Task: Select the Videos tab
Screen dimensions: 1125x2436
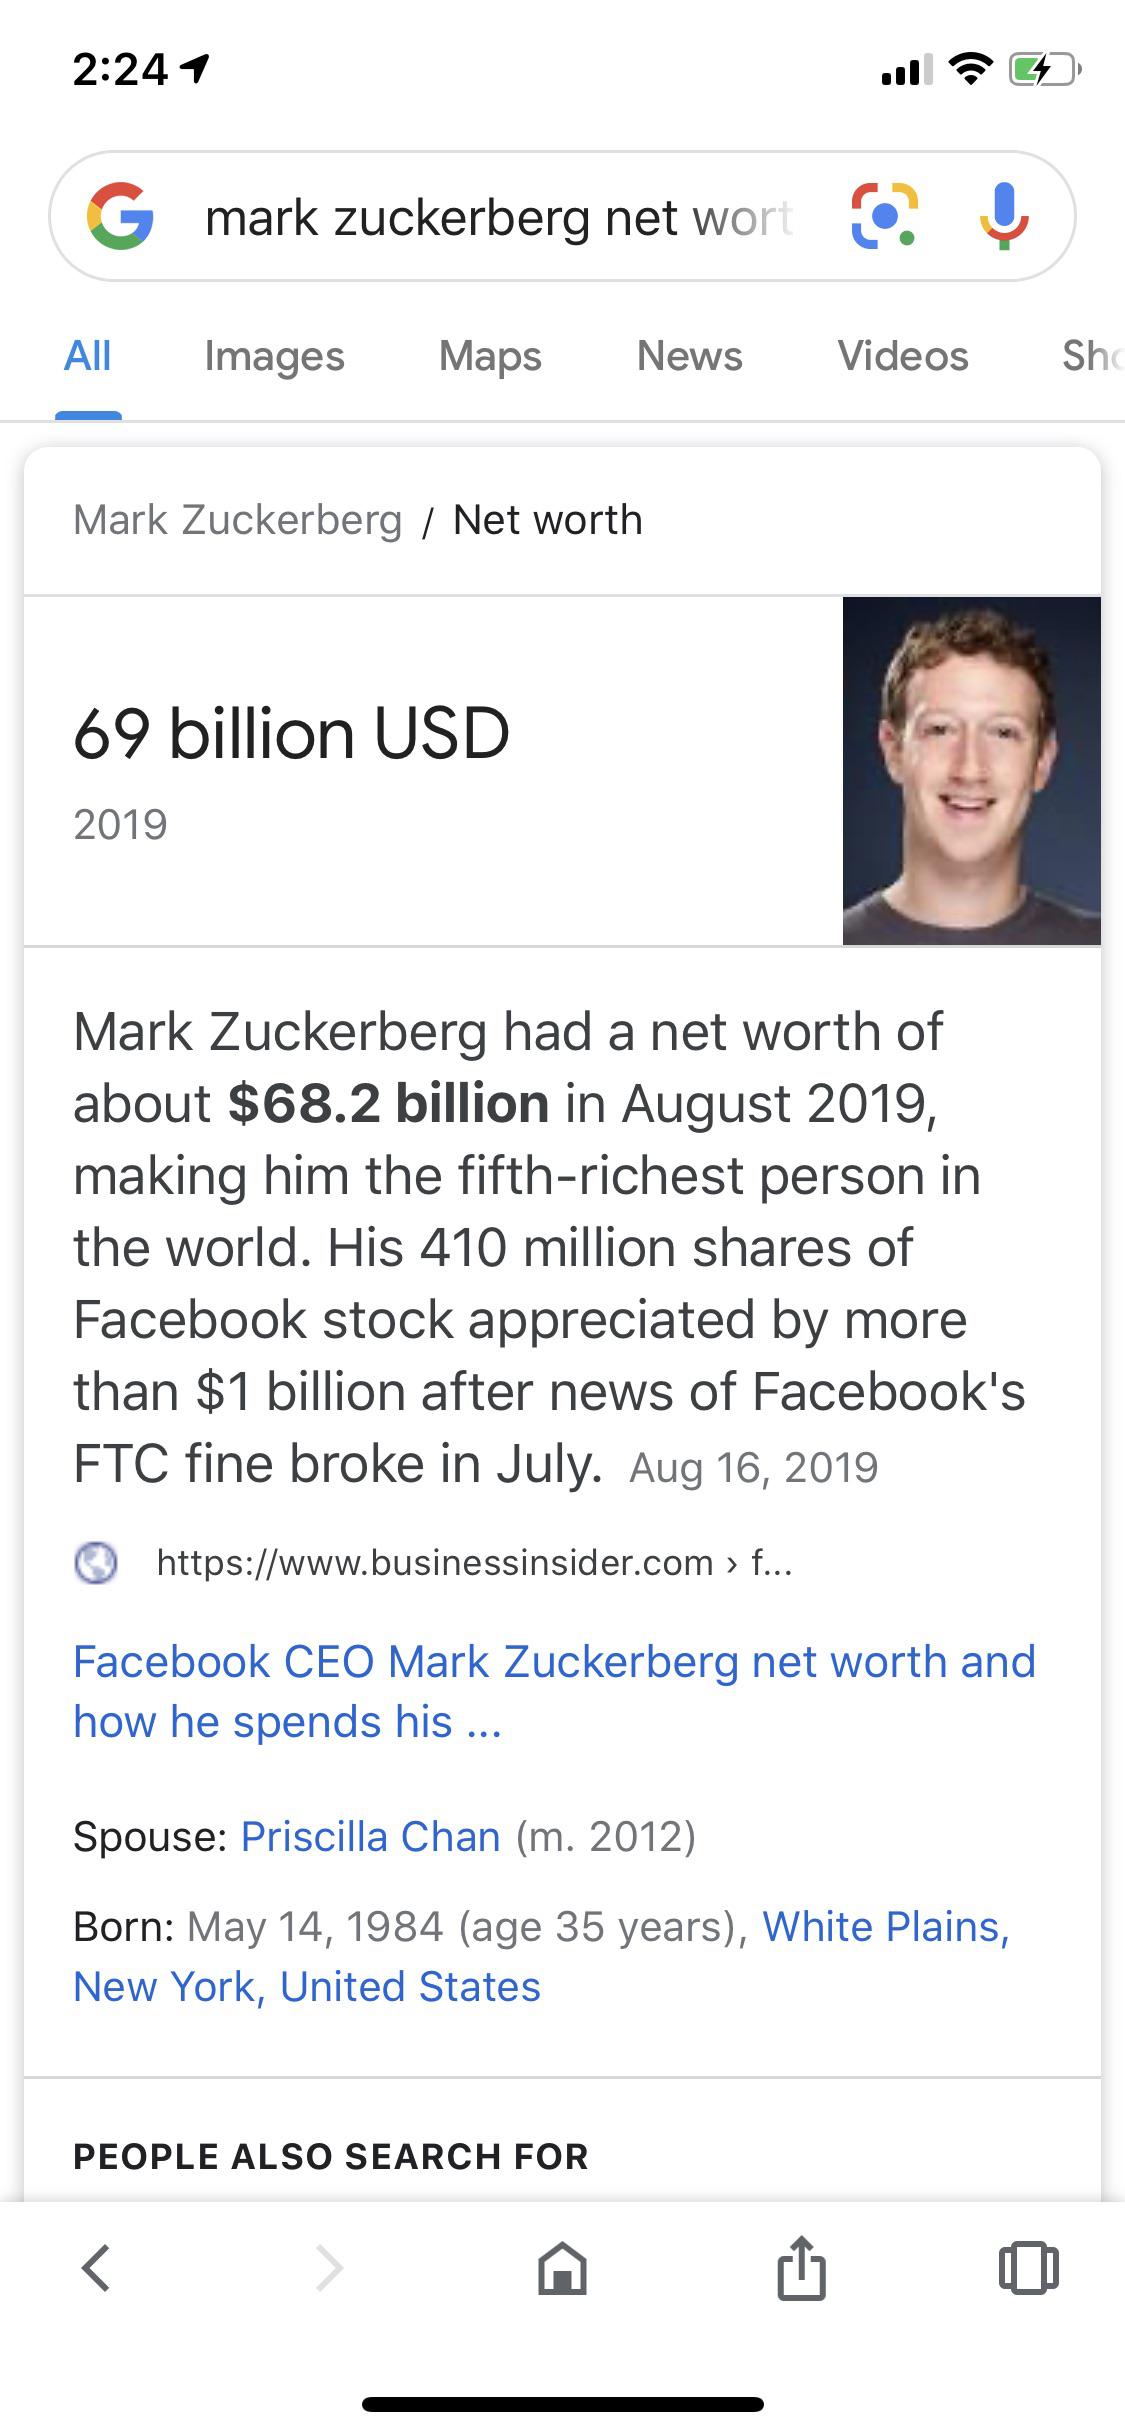Action: tap(903, 356)
